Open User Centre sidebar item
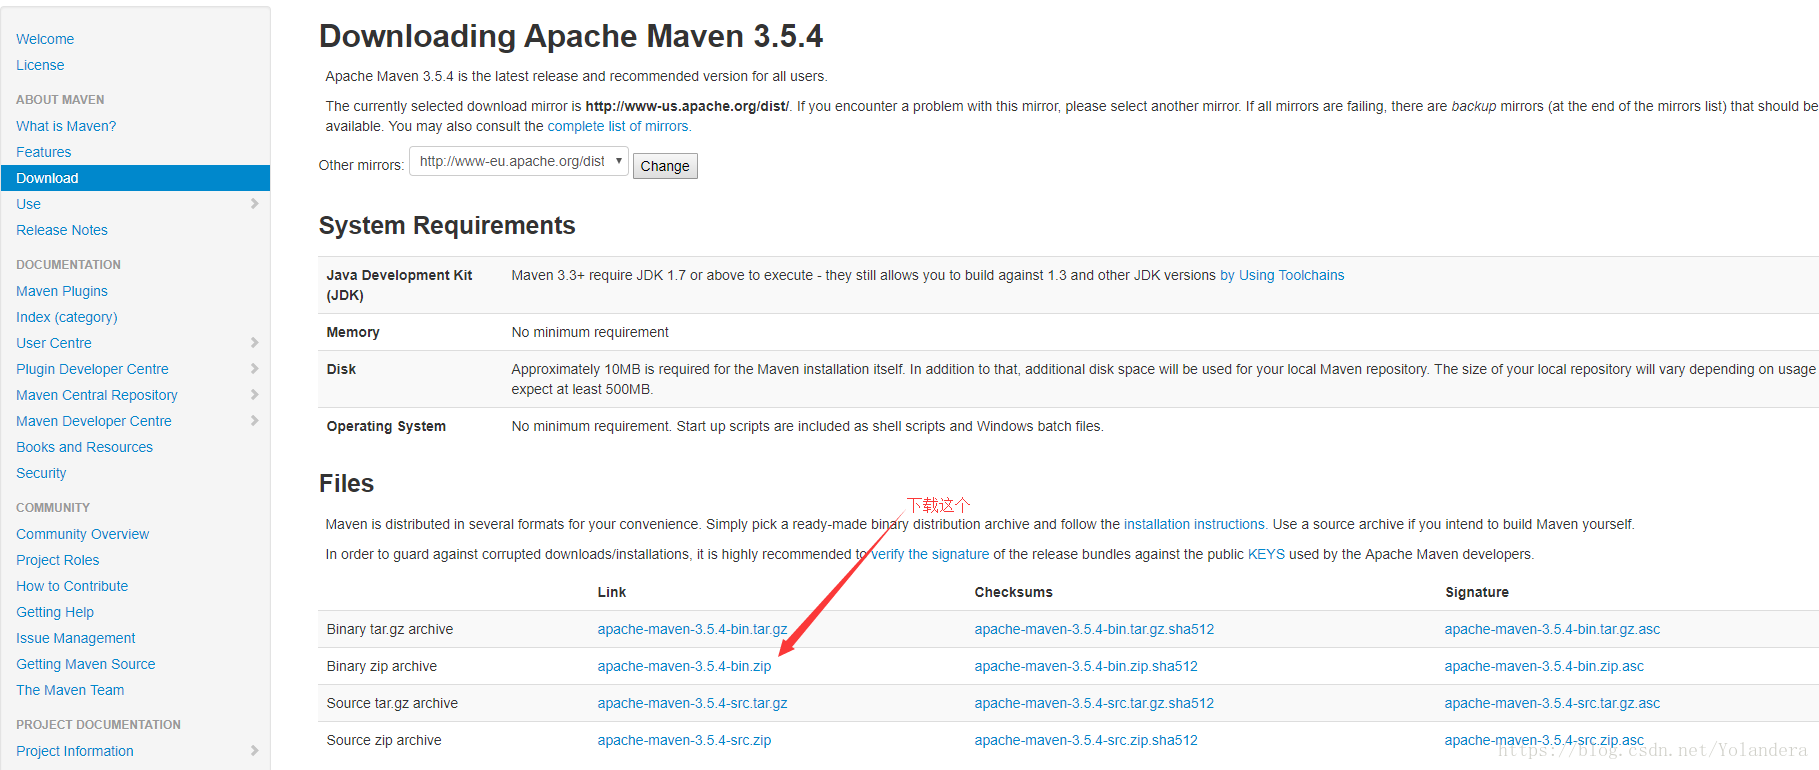This screenshot has height=770, width=1819. 54,343
